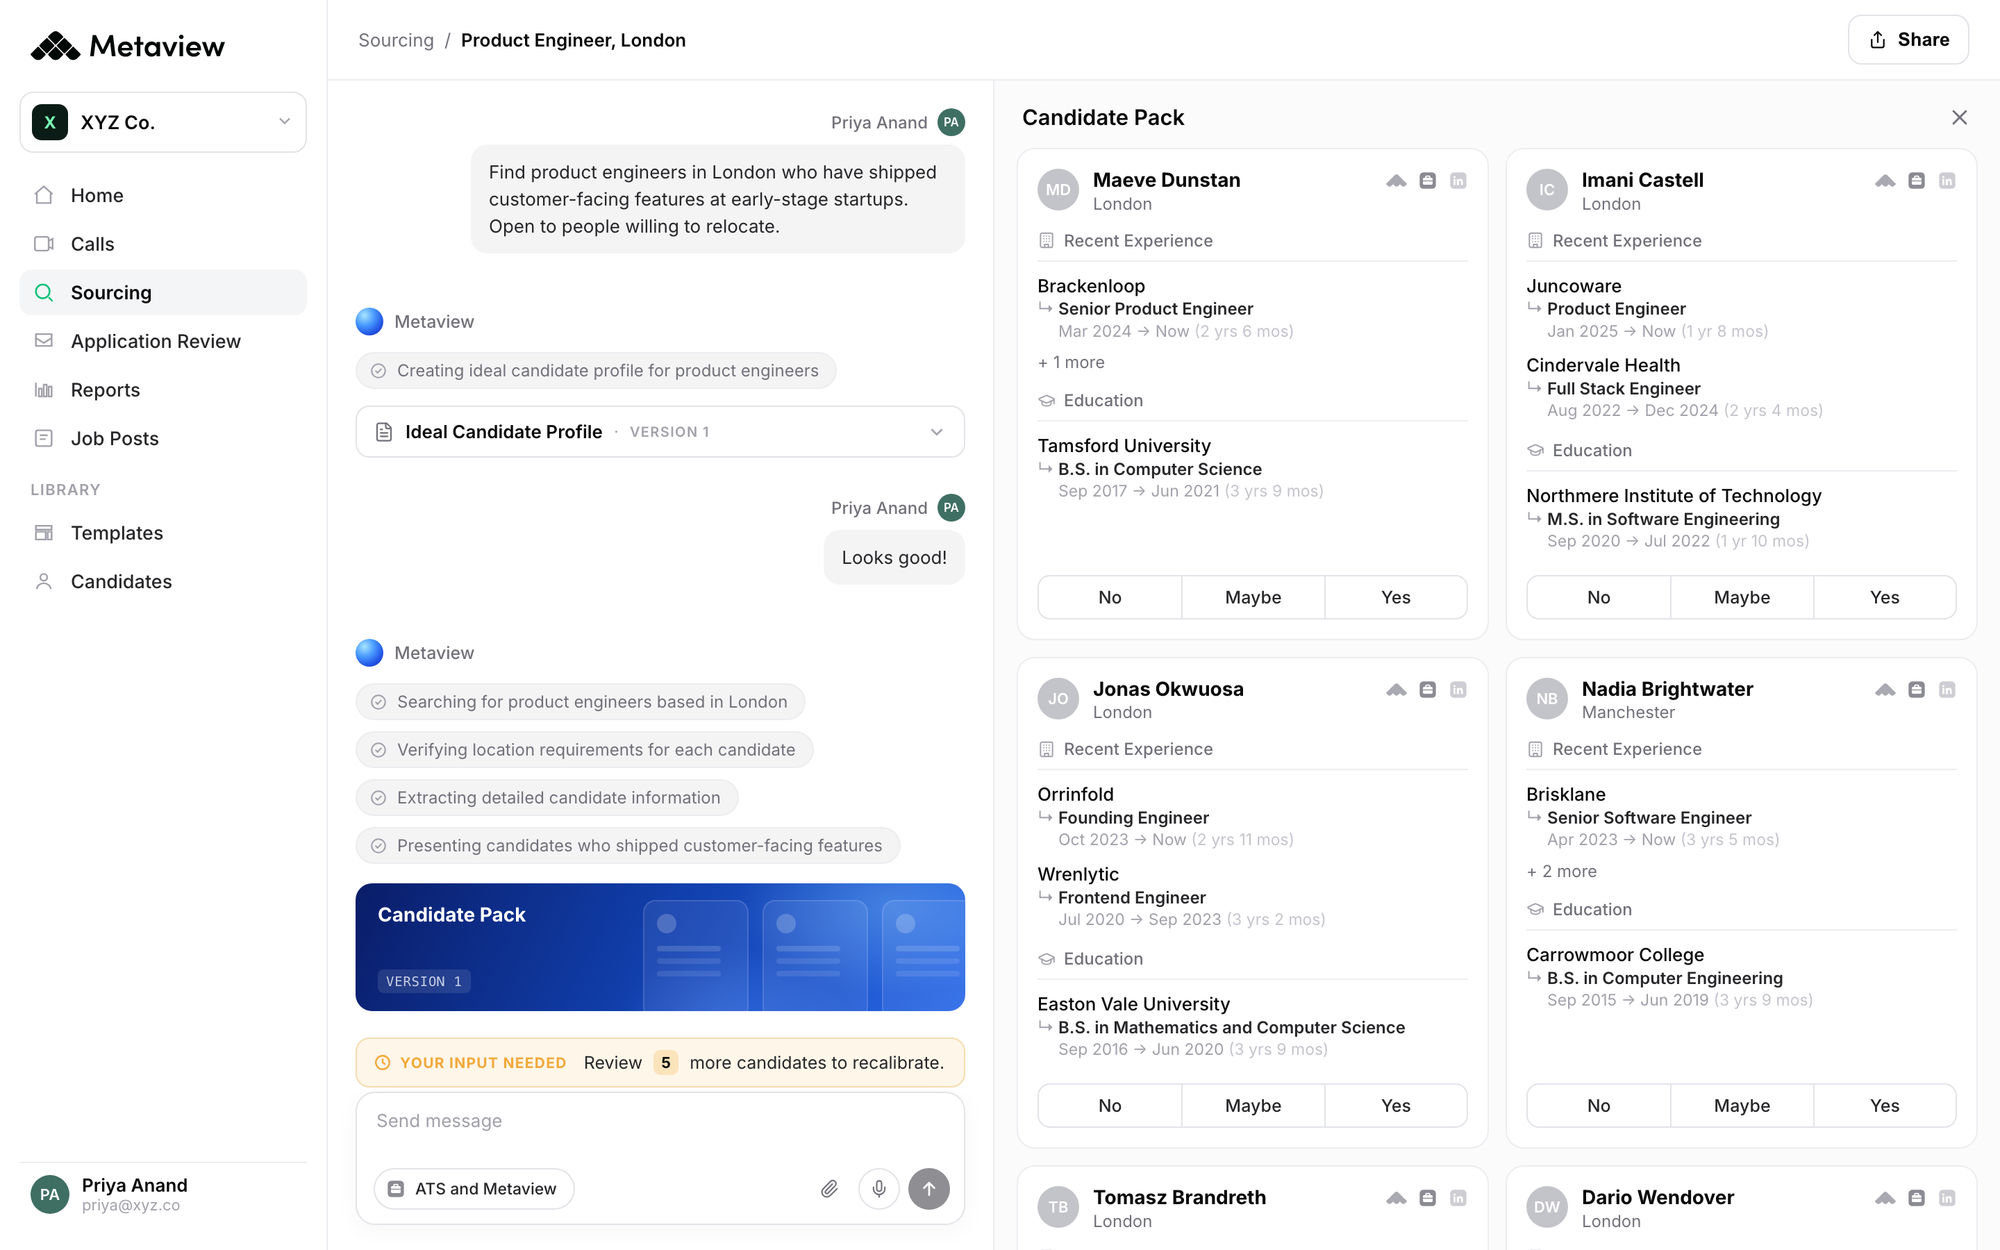Mark Maeve Dunstan as Maybe
Image resolution: width=2000 pixels, height=1250 pixels.
1253,597
